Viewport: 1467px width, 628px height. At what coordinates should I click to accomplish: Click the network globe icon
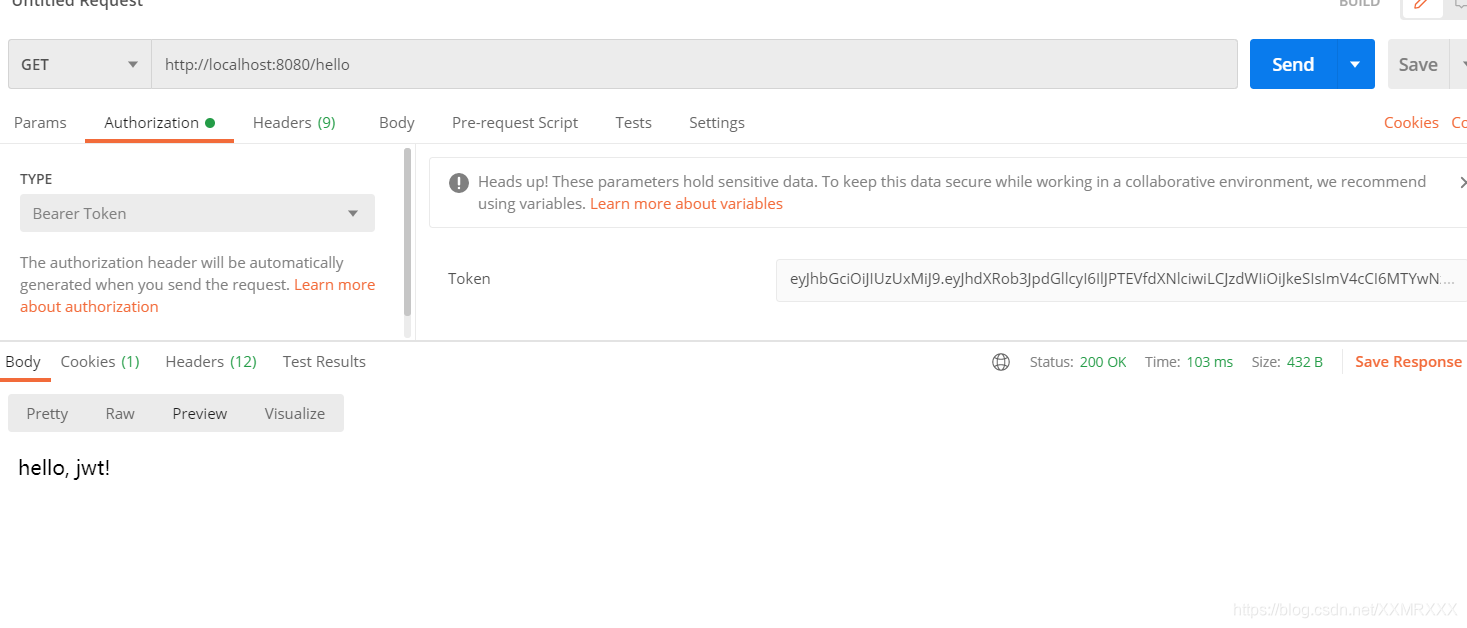click(1001, 362)
